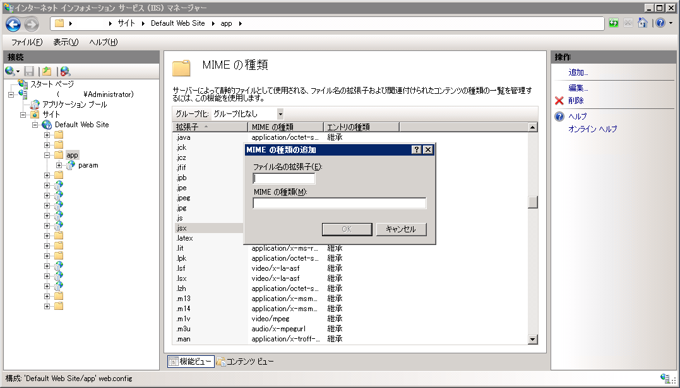Click the Save icon in connections toolbar
Viewport: 680px width, 388px height.
29,72
